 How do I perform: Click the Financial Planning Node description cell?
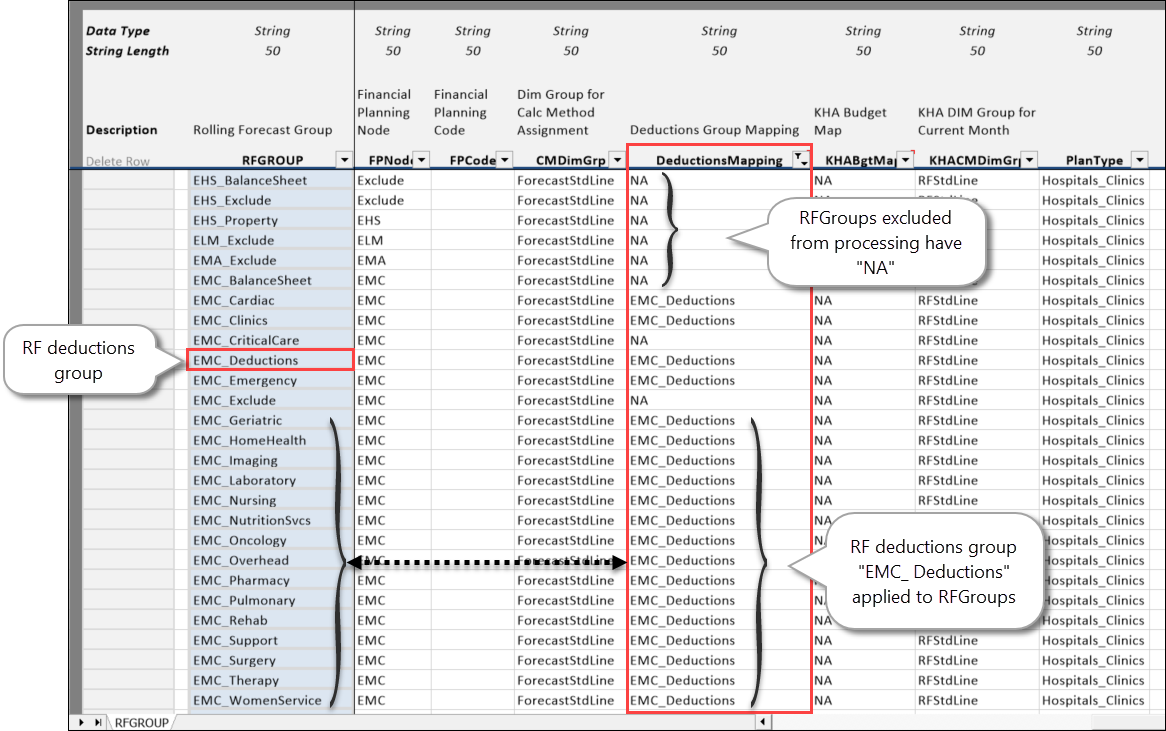tap(384, 113)
